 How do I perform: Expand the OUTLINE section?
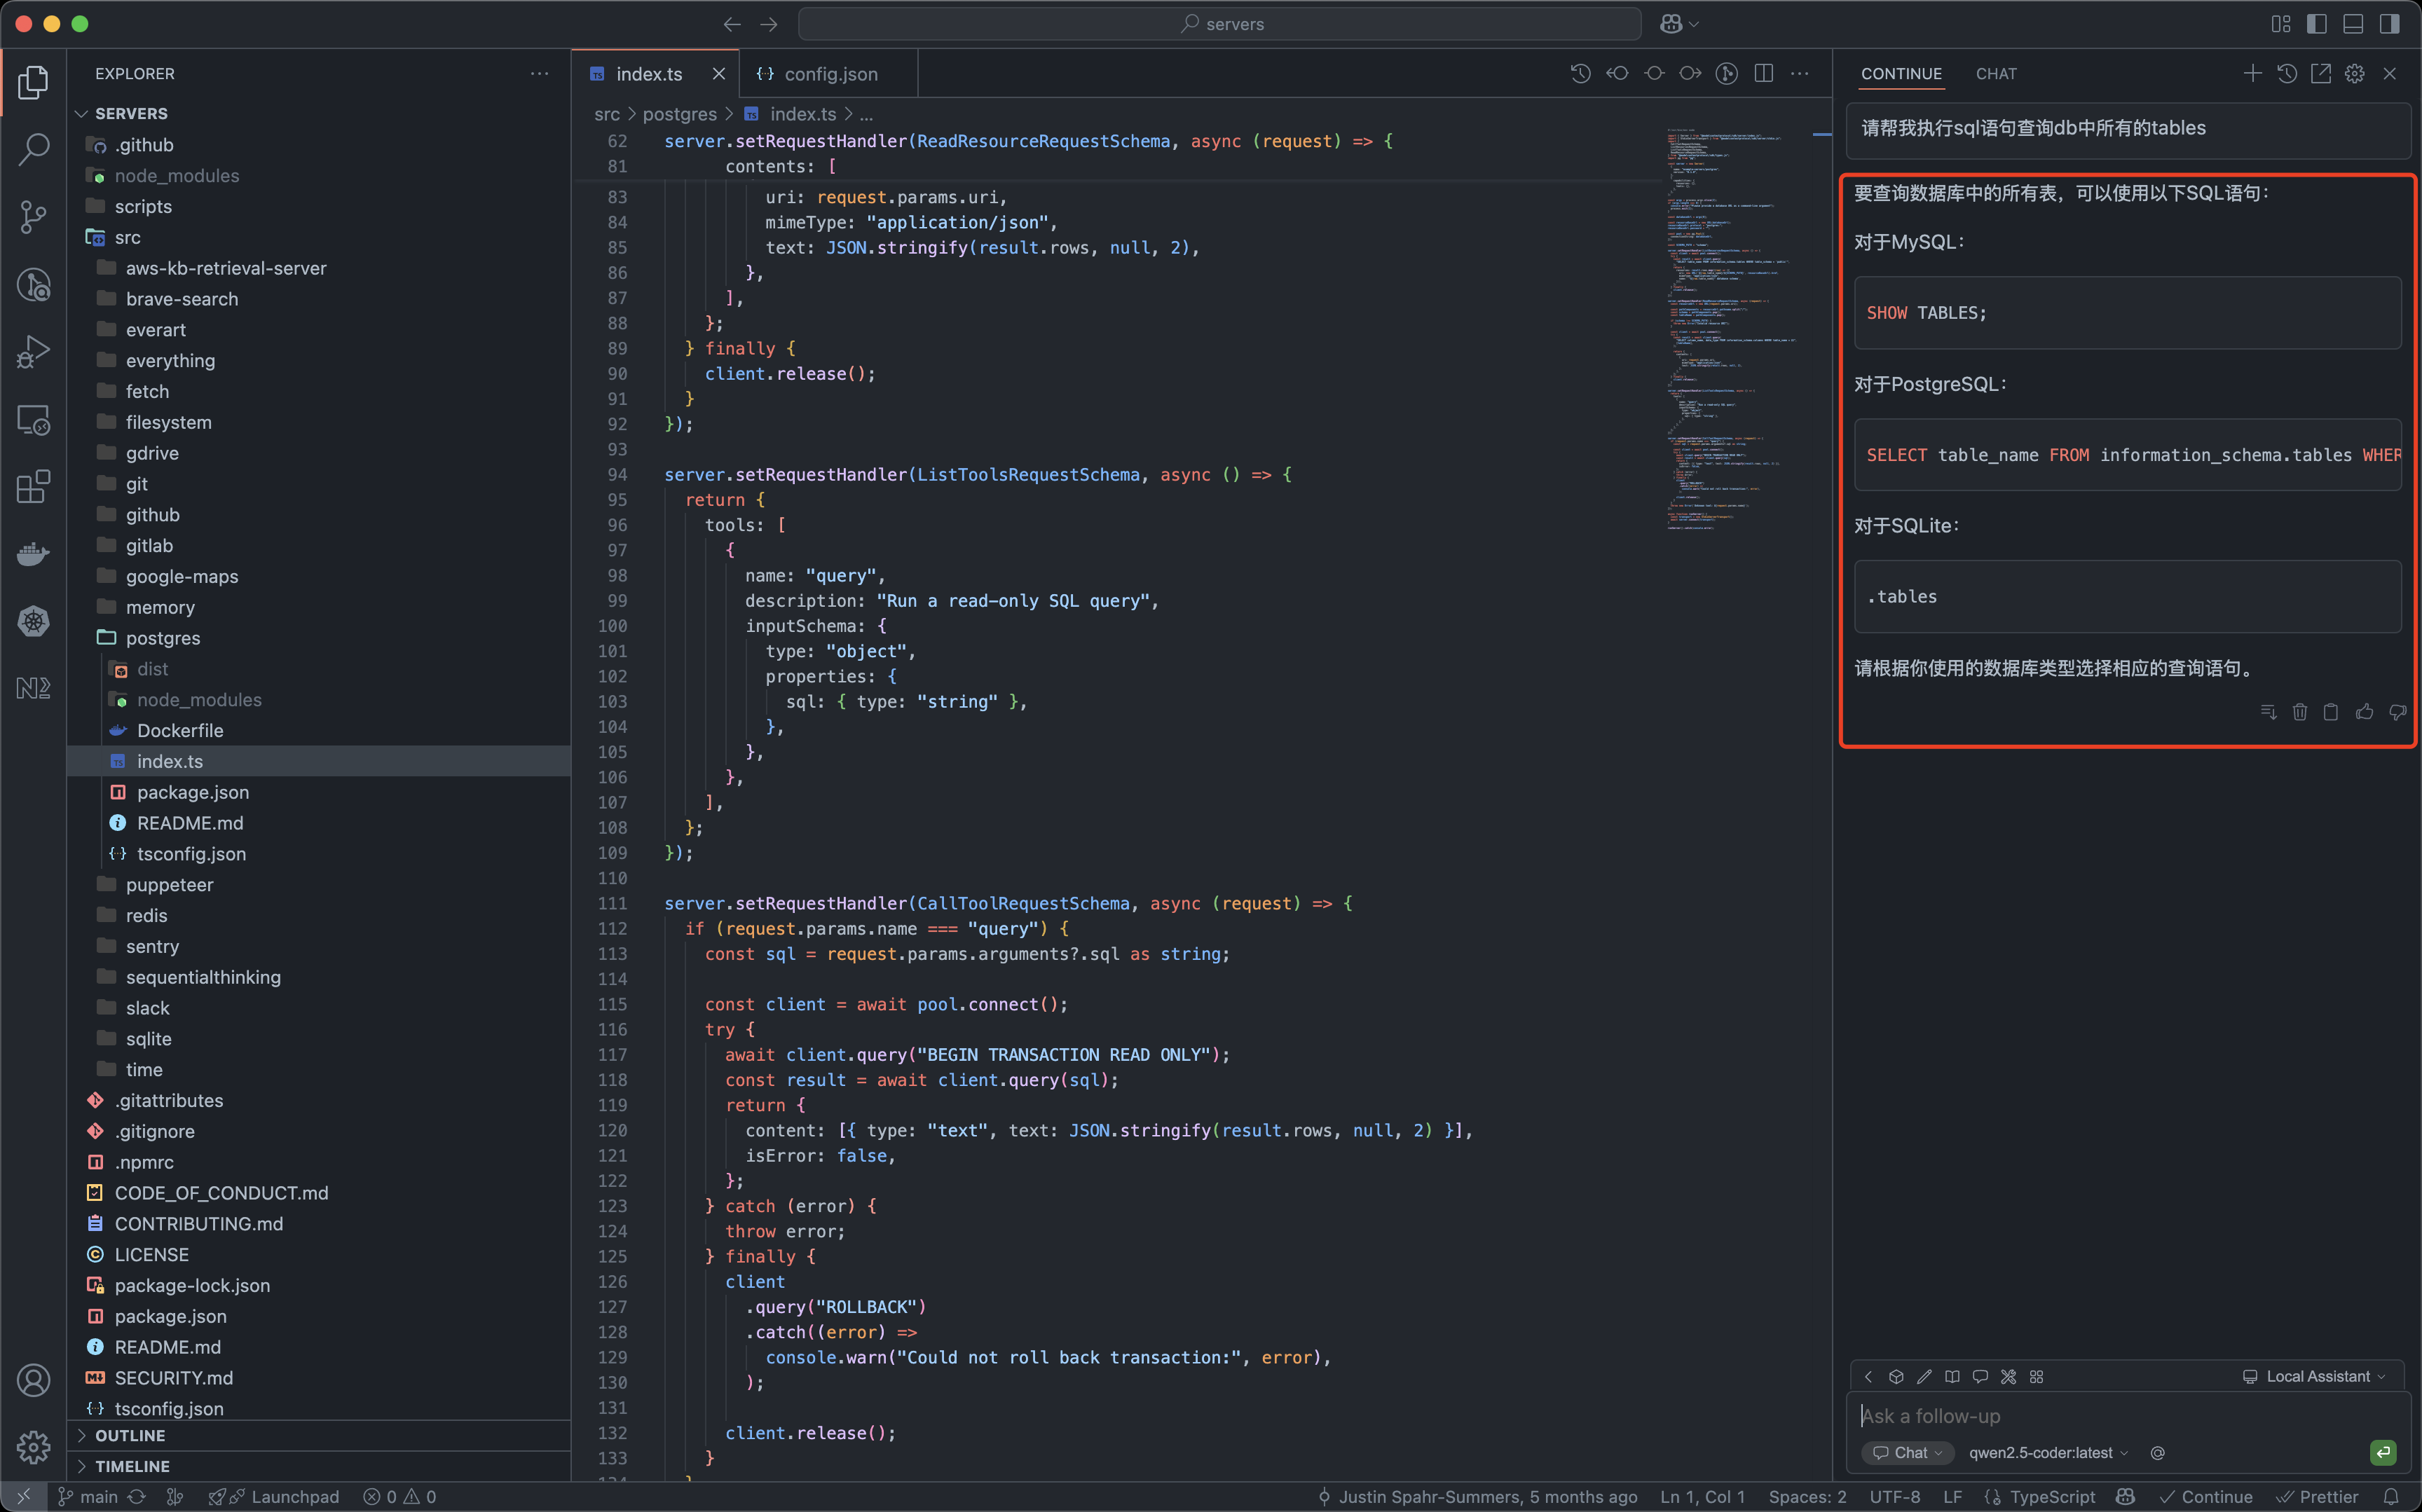click(x=130, y=1435)
